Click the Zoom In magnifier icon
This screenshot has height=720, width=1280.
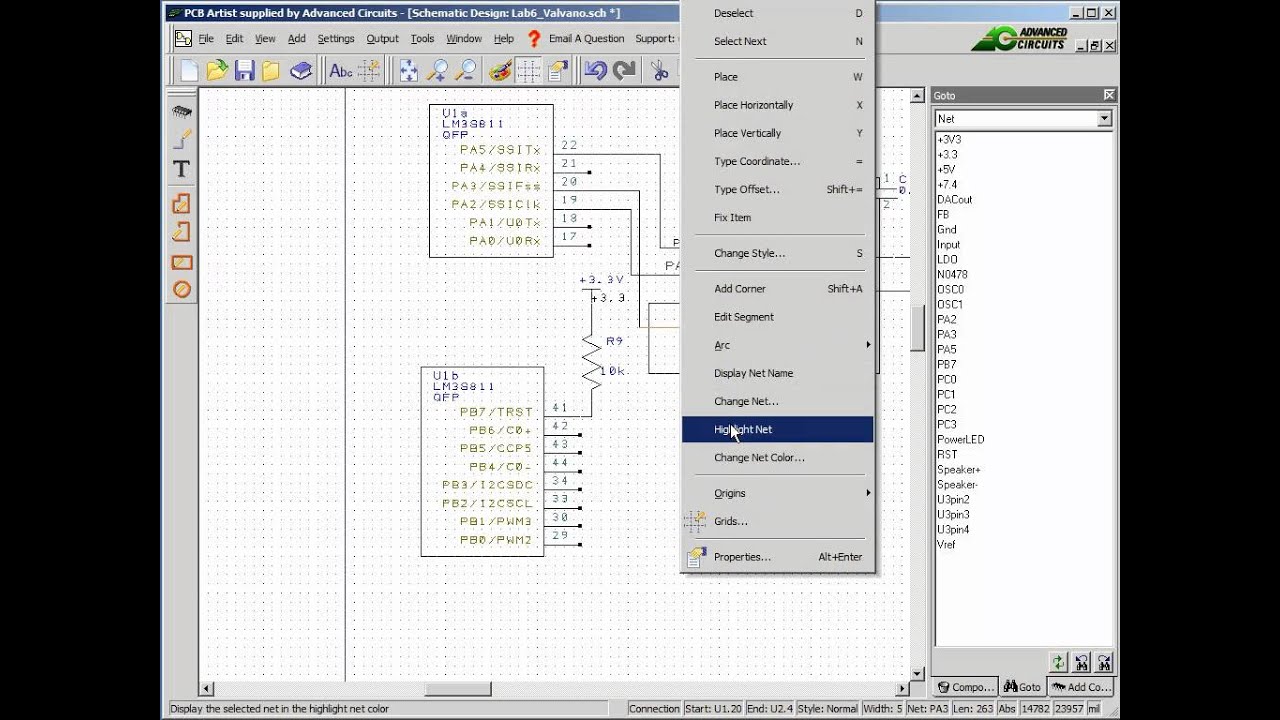pos(437,70)
